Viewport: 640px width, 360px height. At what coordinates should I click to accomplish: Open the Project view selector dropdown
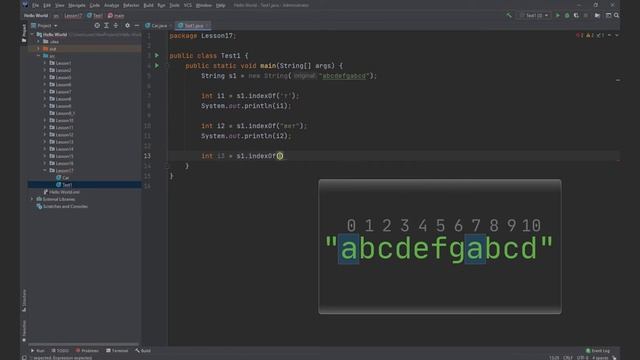coord(44,25)
